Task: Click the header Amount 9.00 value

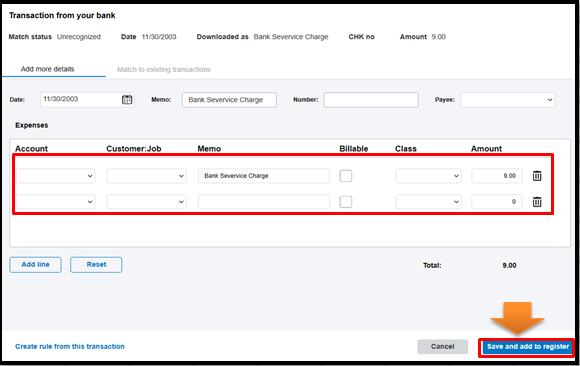Action: coord(438,37)
